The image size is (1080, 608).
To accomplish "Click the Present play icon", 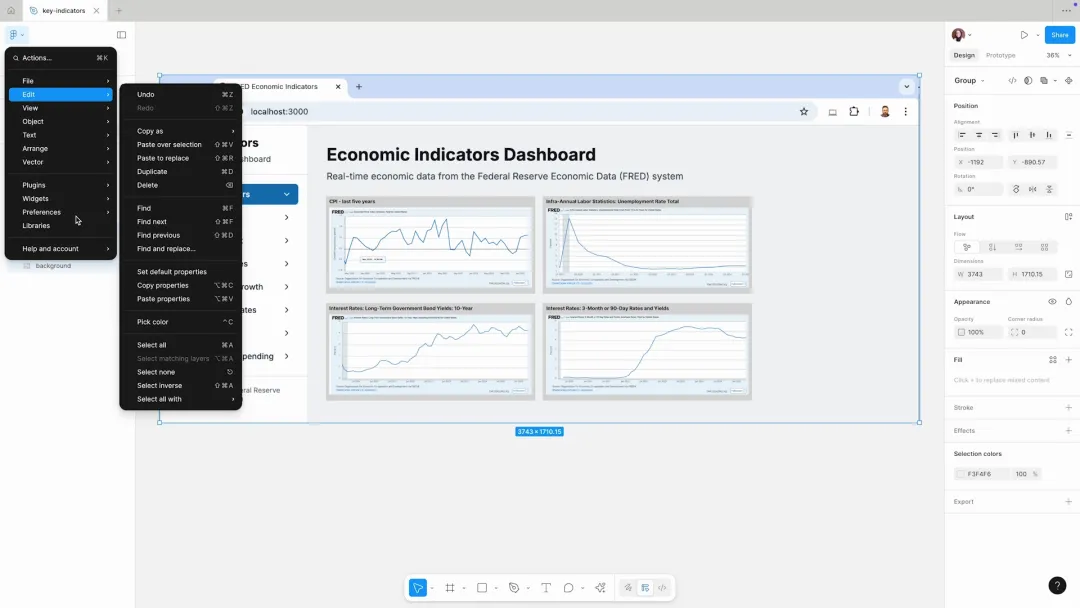I will (x=1024, y=35).
